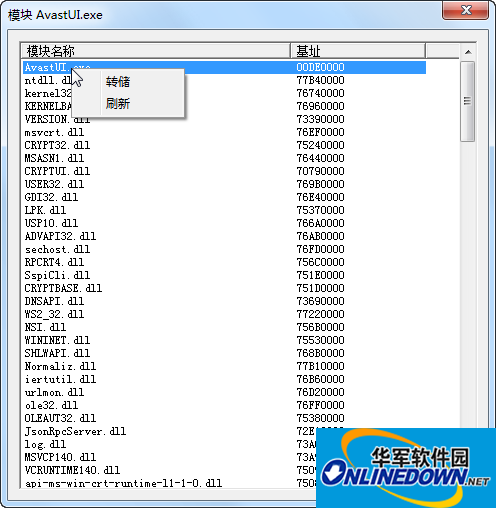Click base address 73390000
Screen dimensions: 496x508
pyautogui.click(x=320, y=119)
